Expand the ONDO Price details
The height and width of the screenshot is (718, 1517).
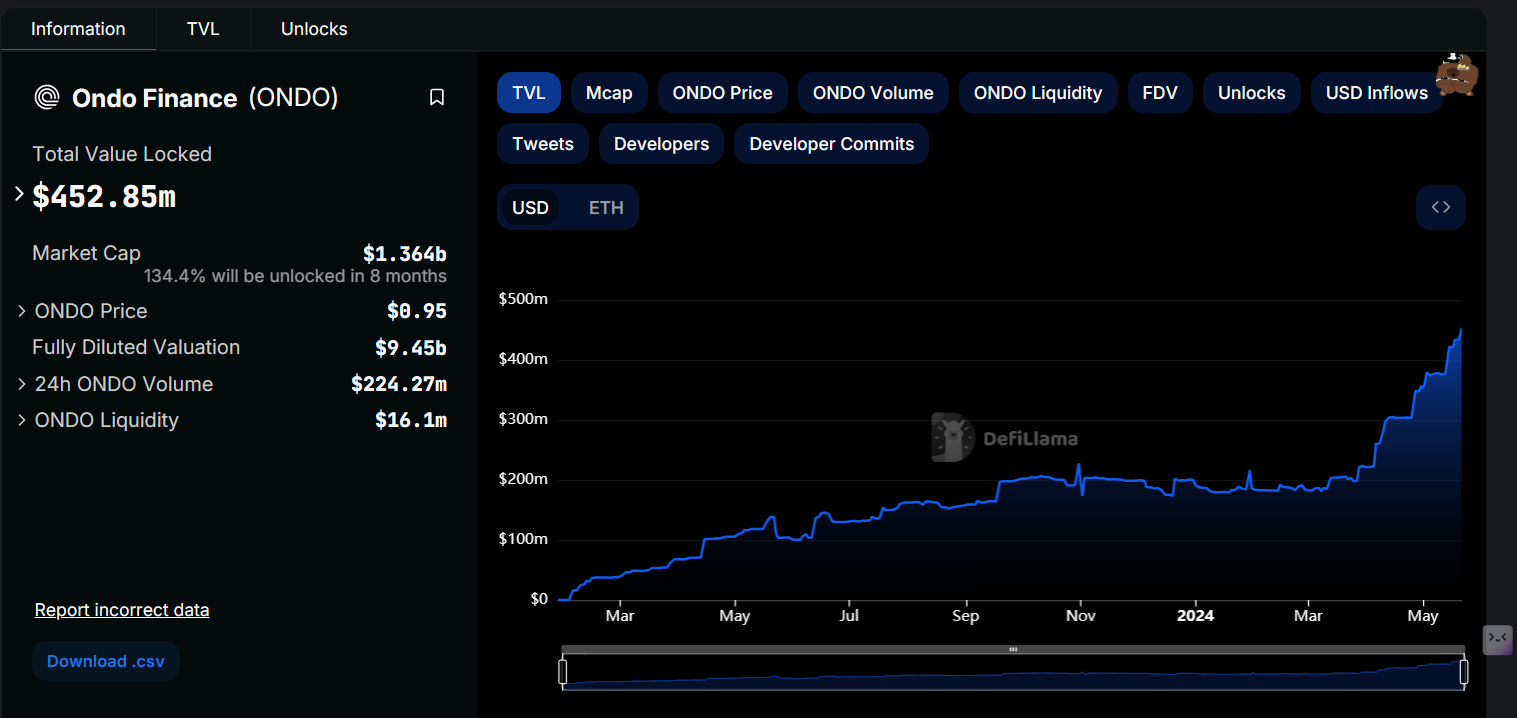click(22, 311)
